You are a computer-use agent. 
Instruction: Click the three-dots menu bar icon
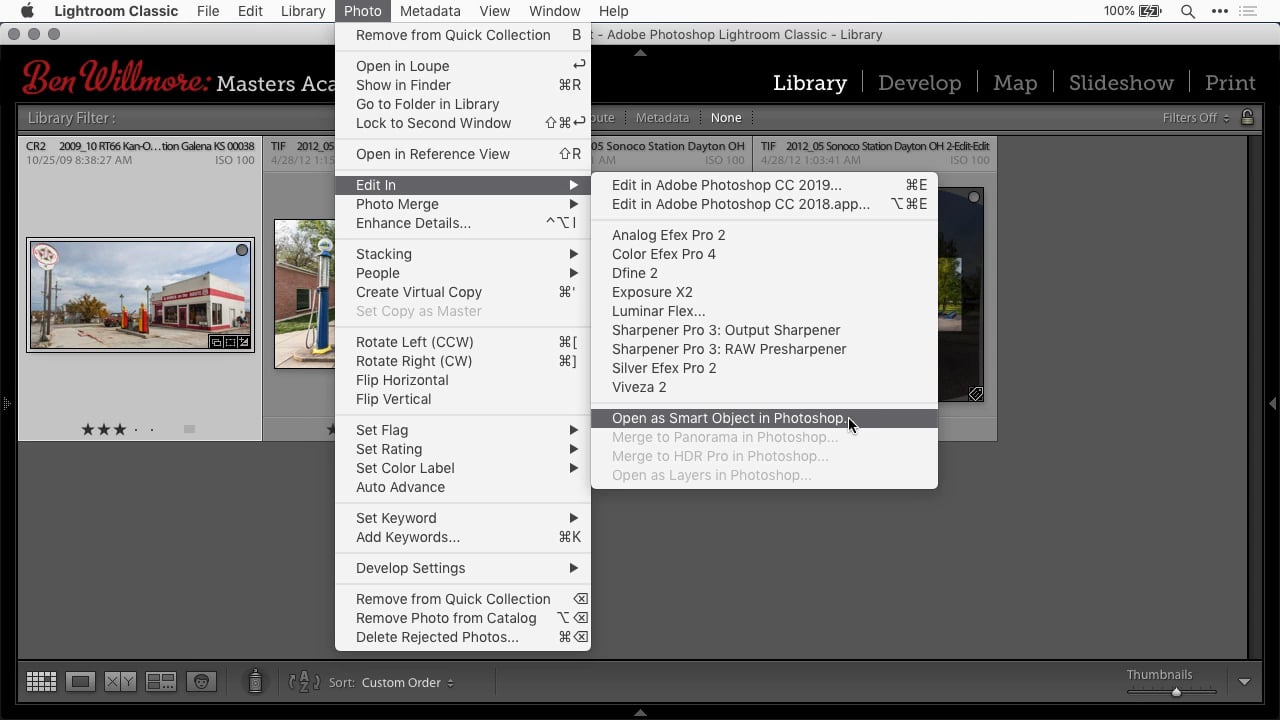[1220, 11]
